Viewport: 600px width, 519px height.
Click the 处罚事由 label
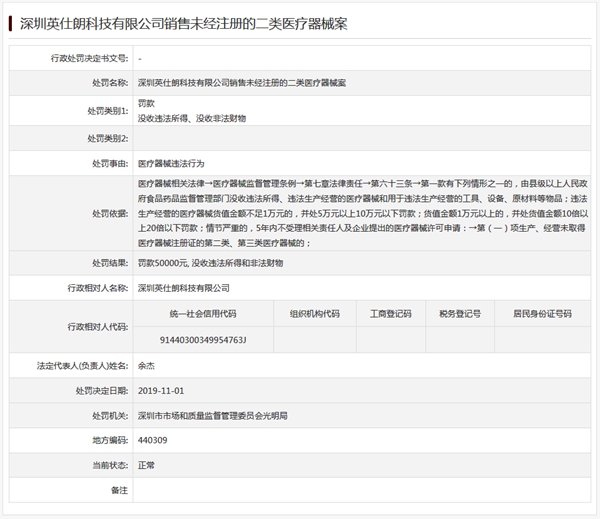tap(110, 163)
